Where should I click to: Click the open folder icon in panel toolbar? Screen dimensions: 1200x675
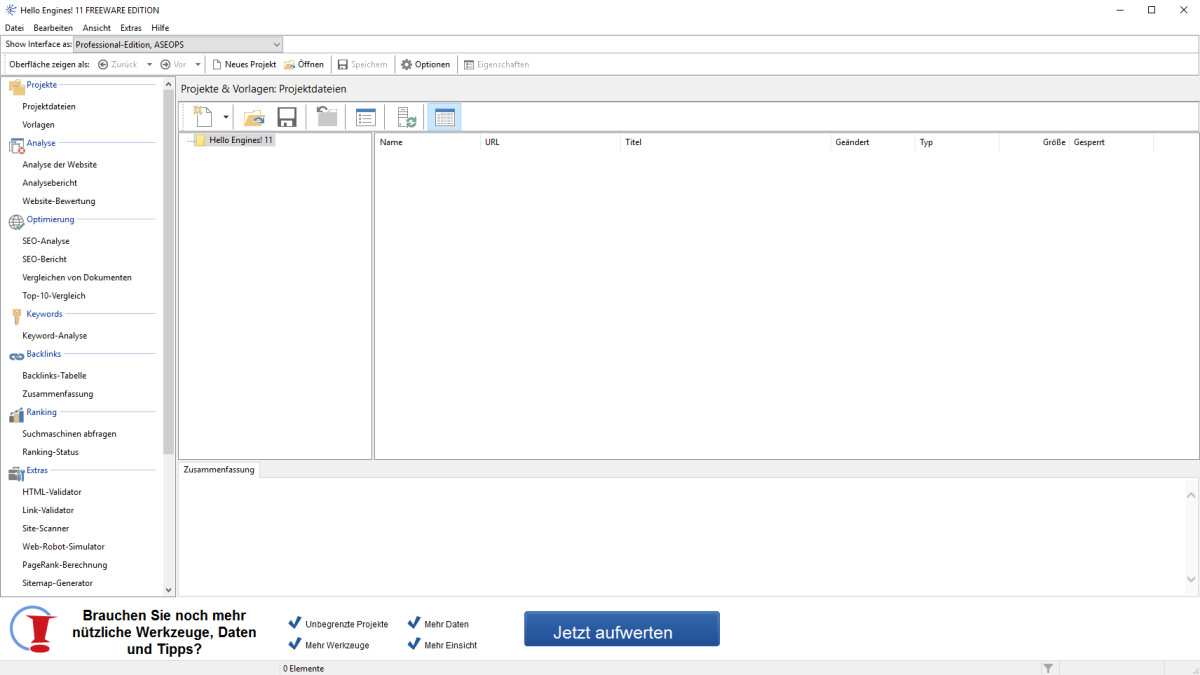[x=254, y=117]
